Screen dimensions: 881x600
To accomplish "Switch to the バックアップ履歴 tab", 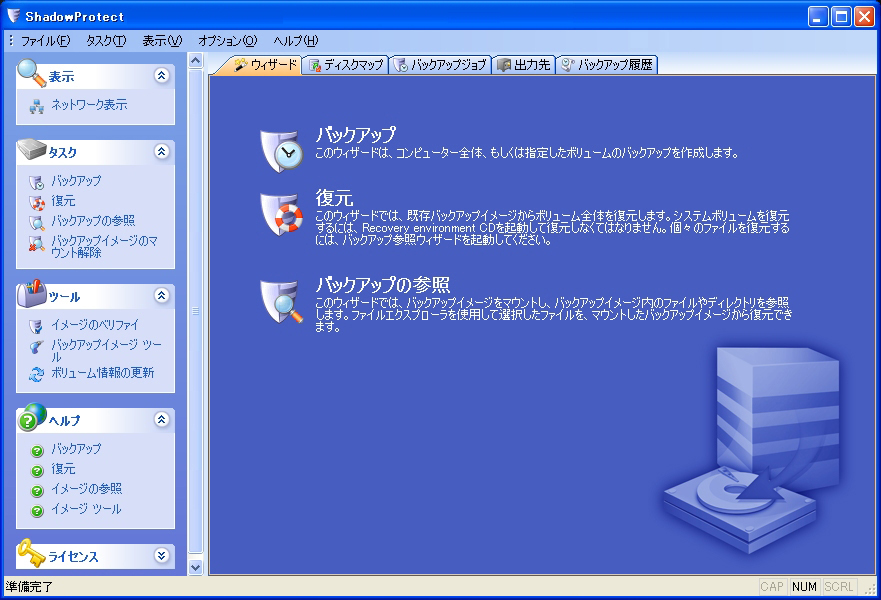I will tap(607, 65).
